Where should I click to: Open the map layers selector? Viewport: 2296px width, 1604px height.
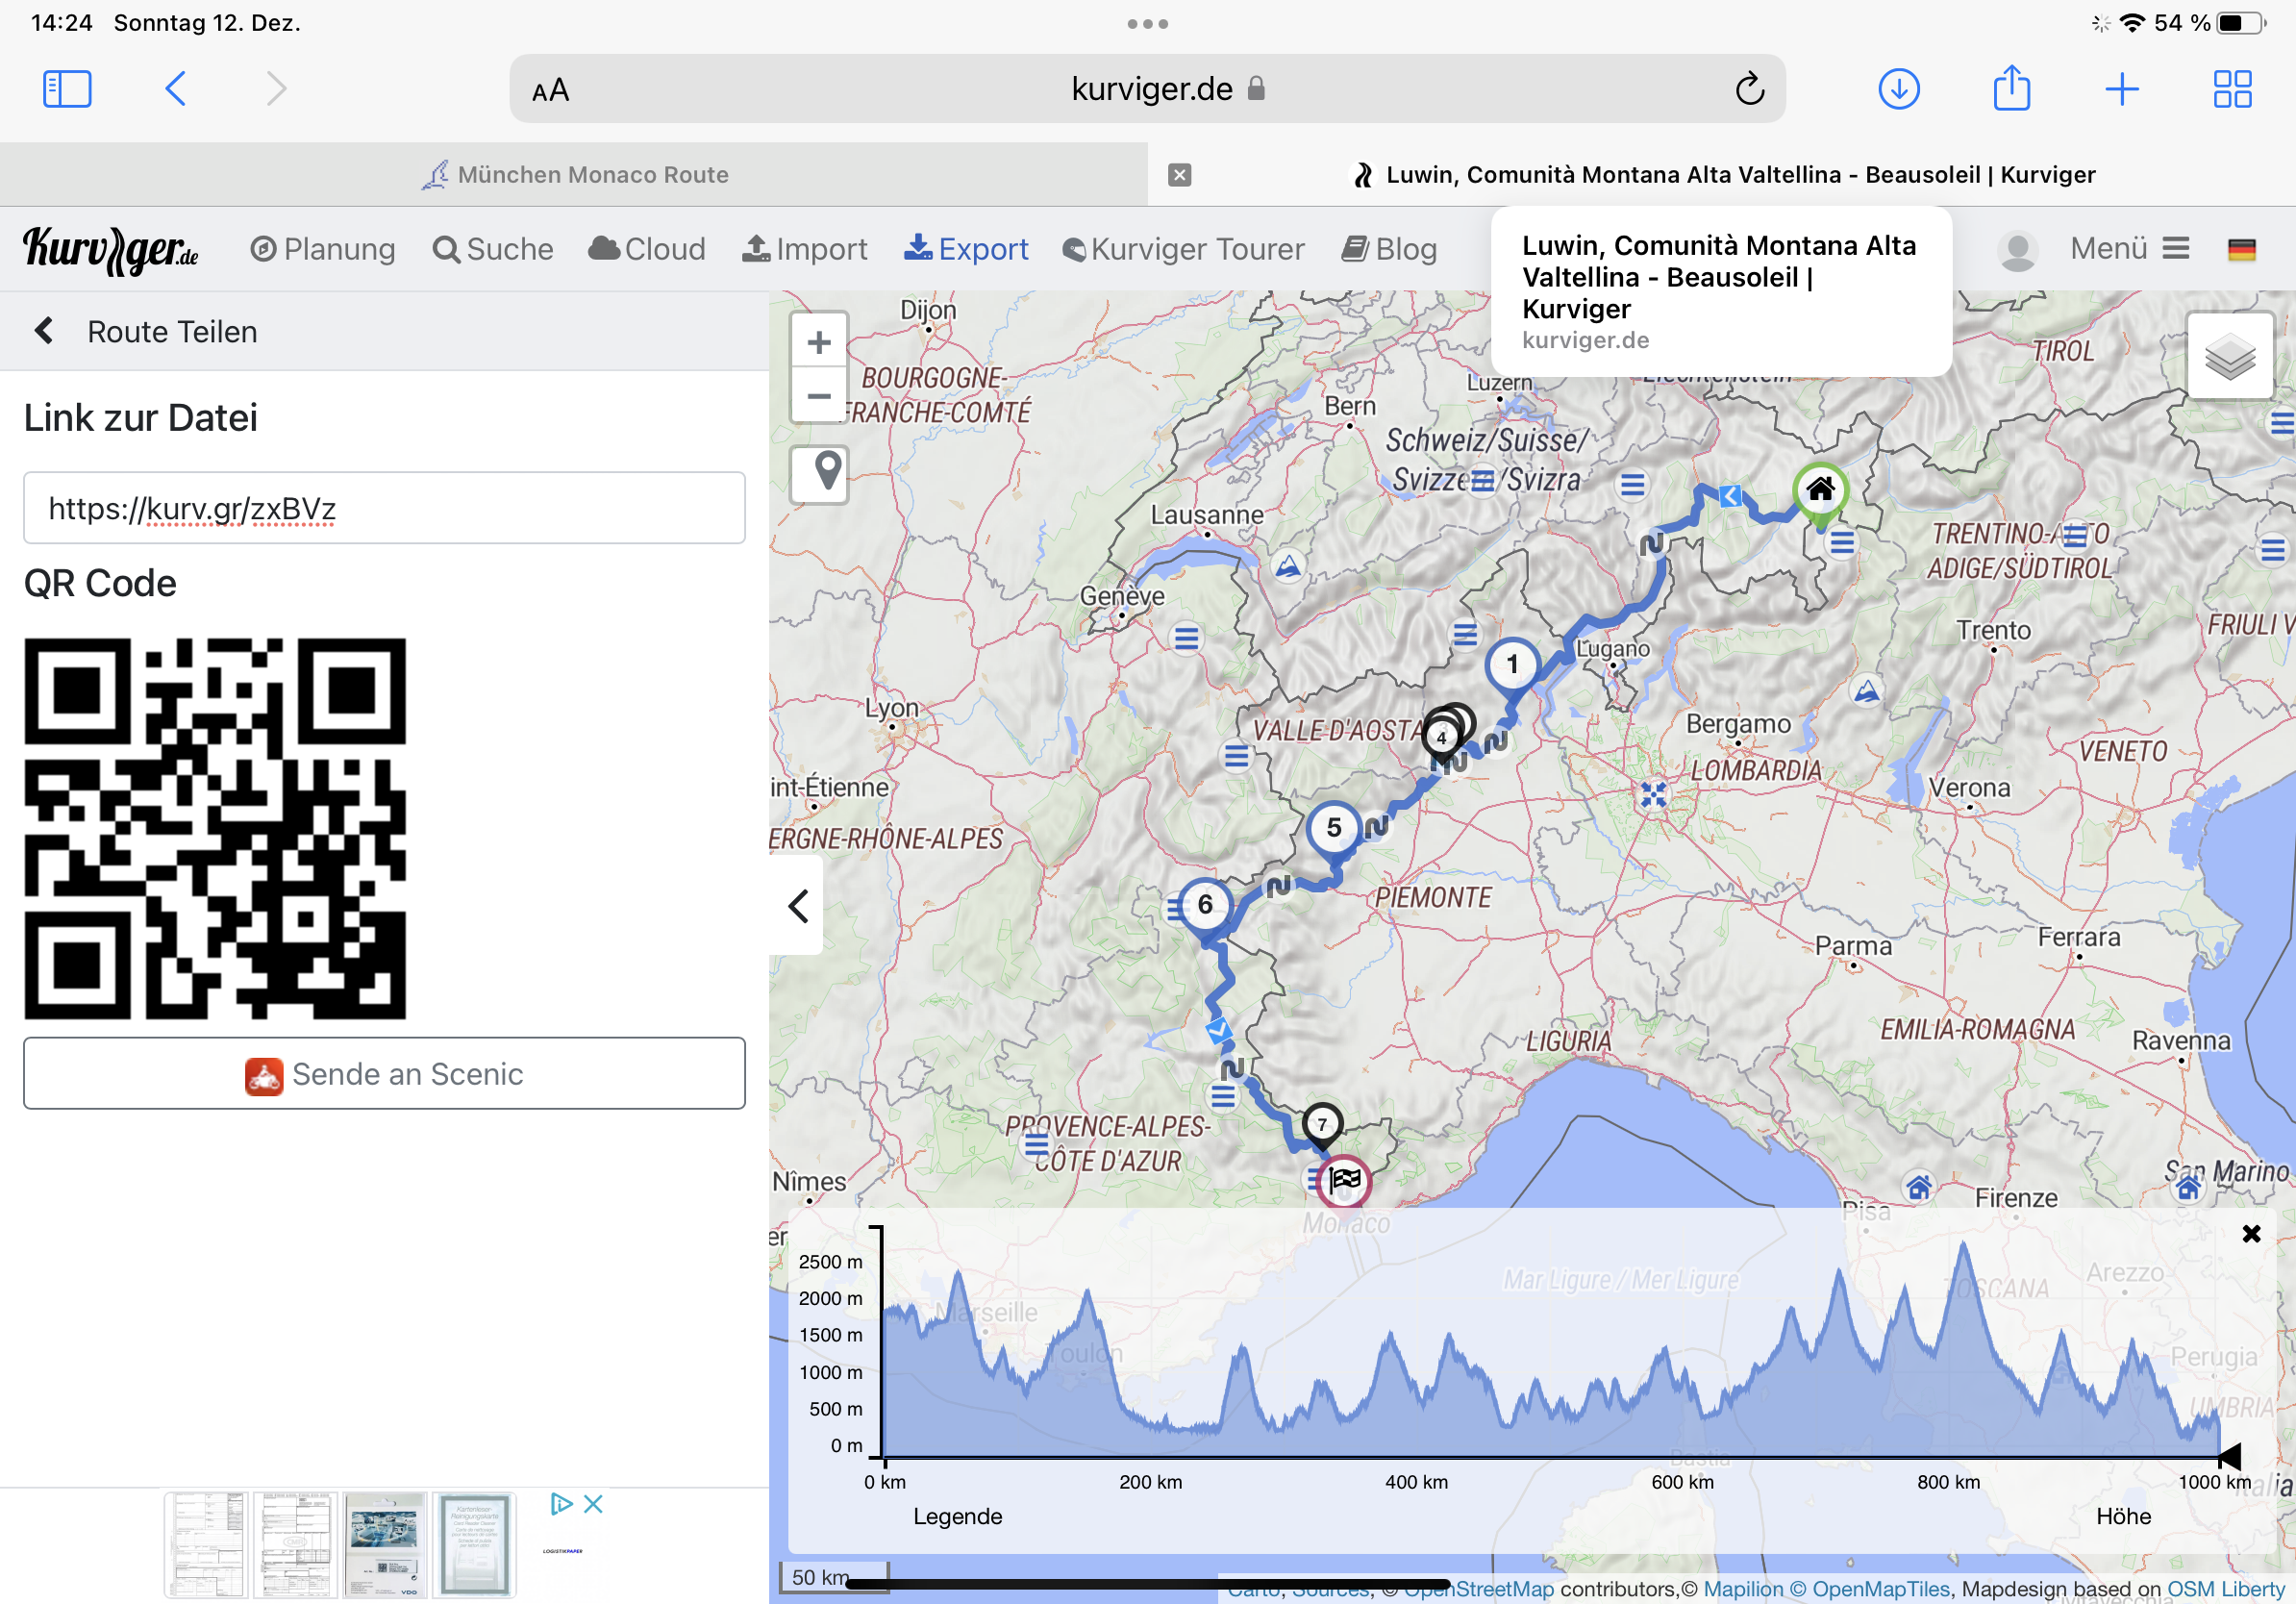coord(2229,356)
